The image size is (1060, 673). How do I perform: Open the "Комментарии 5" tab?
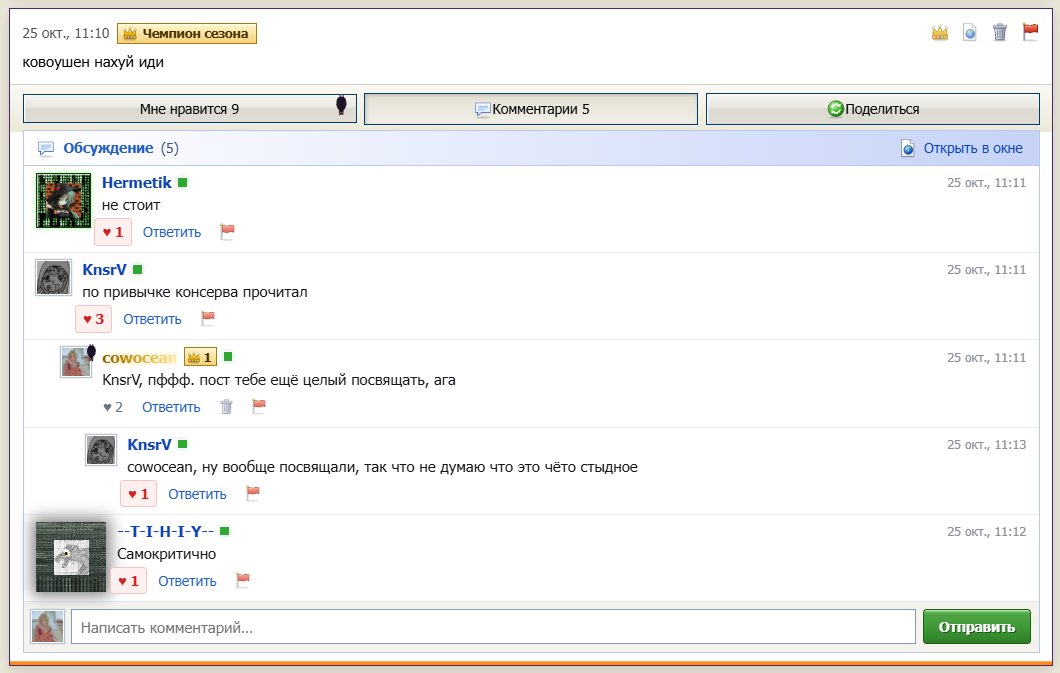click(531, 109)
